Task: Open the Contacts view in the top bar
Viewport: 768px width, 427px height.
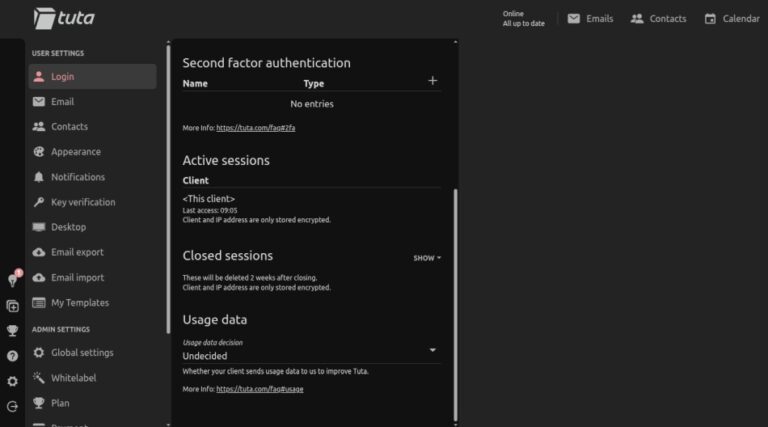Action: tap(658, 19)
